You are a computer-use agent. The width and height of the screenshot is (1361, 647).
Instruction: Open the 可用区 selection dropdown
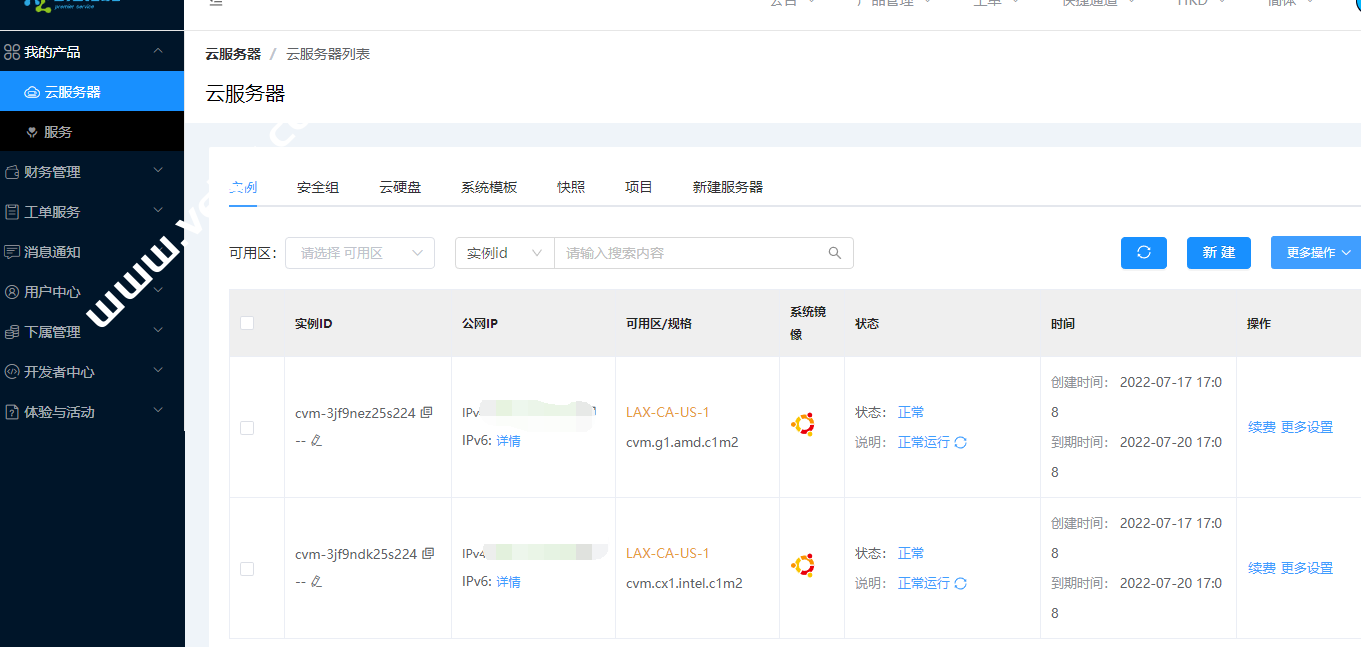coord(360,253)
